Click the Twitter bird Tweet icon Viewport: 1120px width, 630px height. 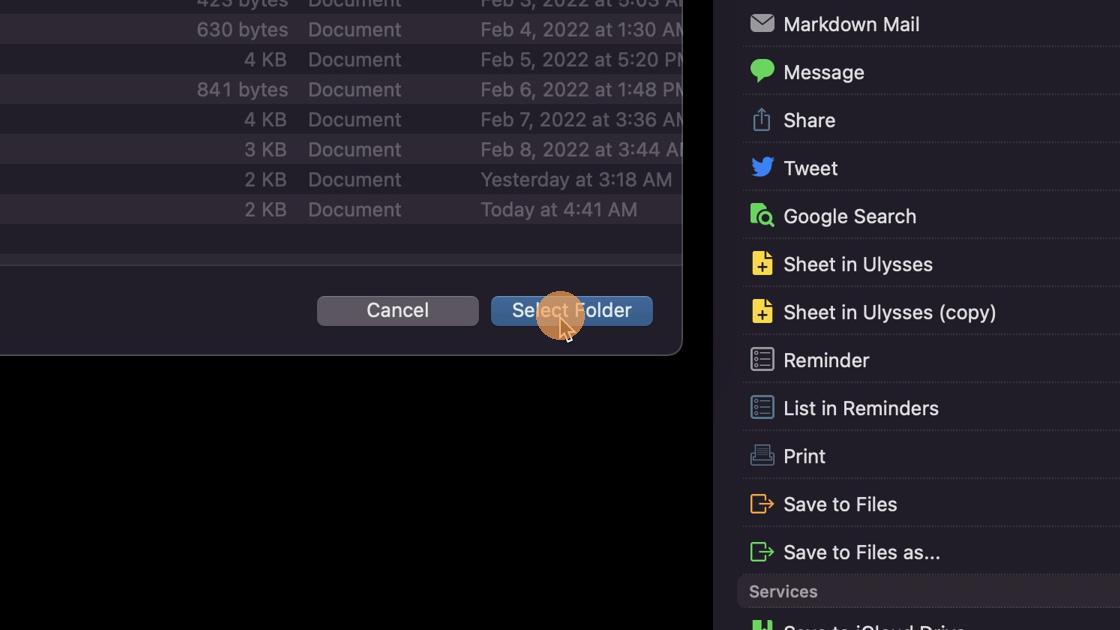[x=761, y=167]
